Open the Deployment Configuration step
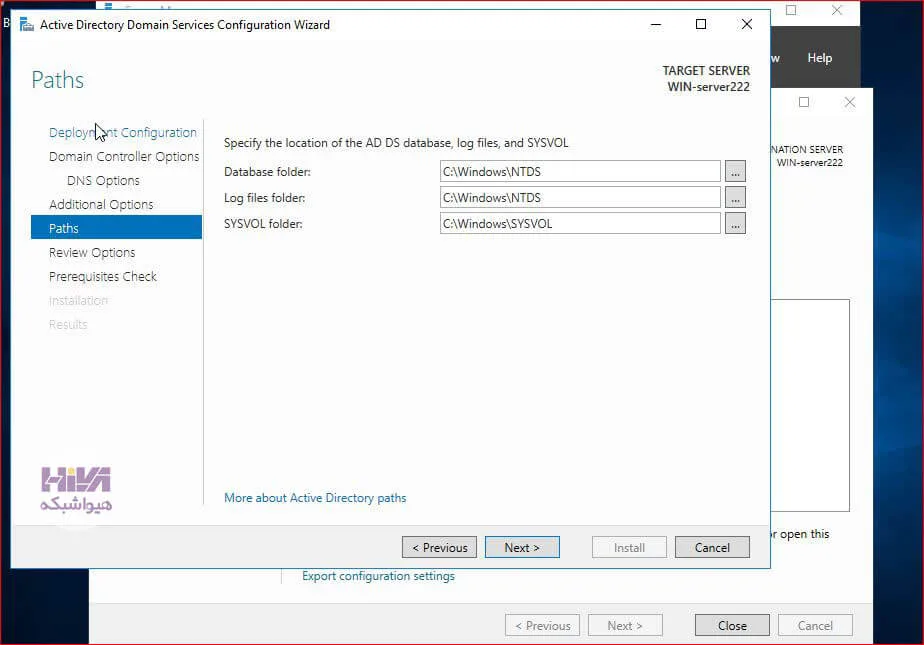This screenshot has height=645, width=924. (x=123, y=133)
